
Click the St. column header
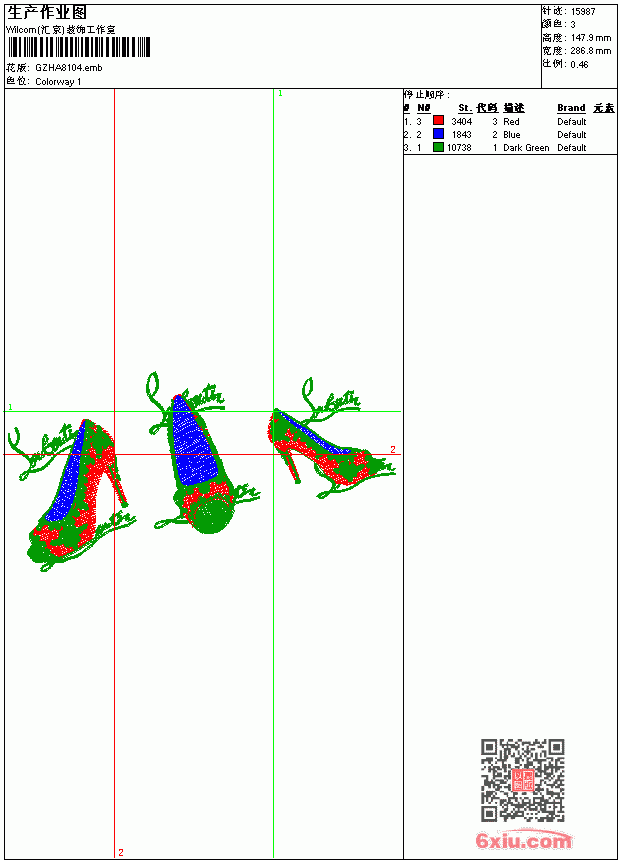click(x=465, y=108)
